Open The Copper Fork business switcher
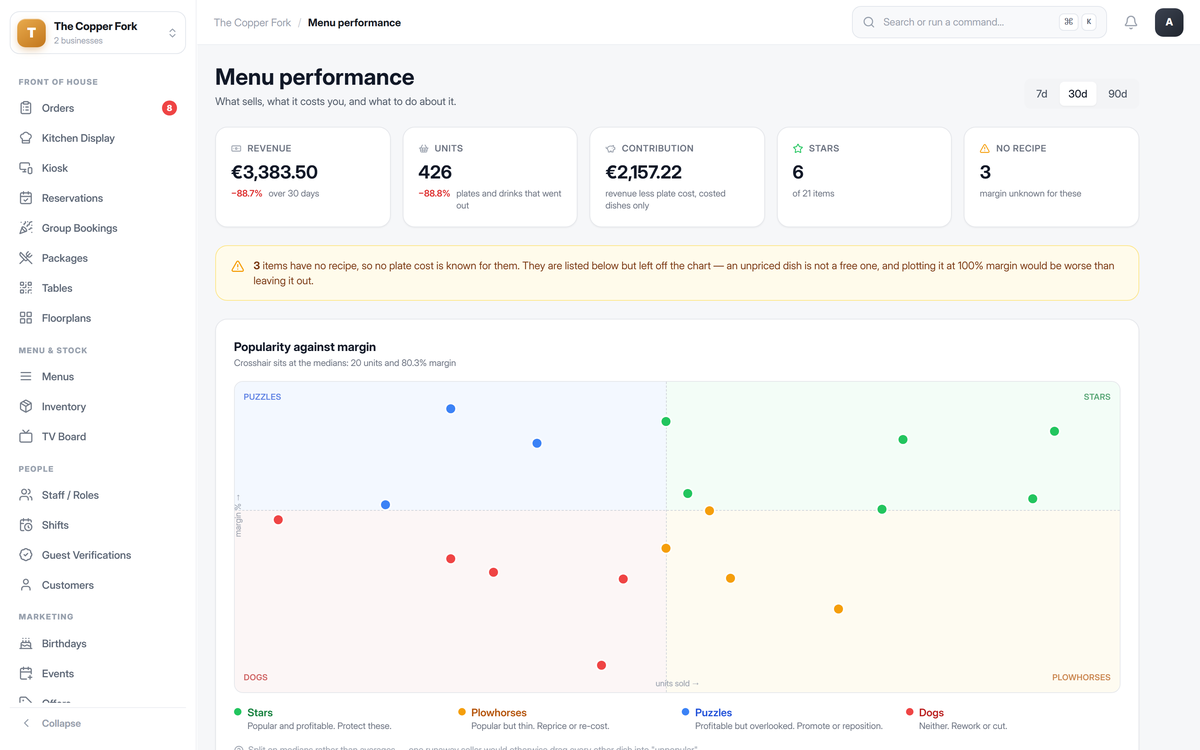Image resolution: width=1200 pixels, height=750 pixels. click(98, 33)
